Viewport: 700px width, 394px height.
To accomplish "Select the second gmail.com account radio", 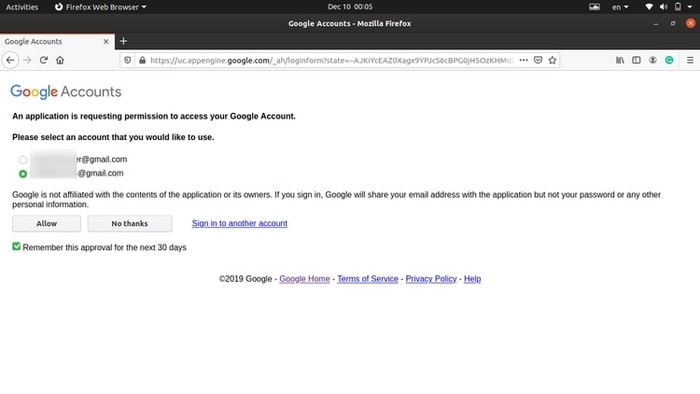I will [x=23, y=174].
